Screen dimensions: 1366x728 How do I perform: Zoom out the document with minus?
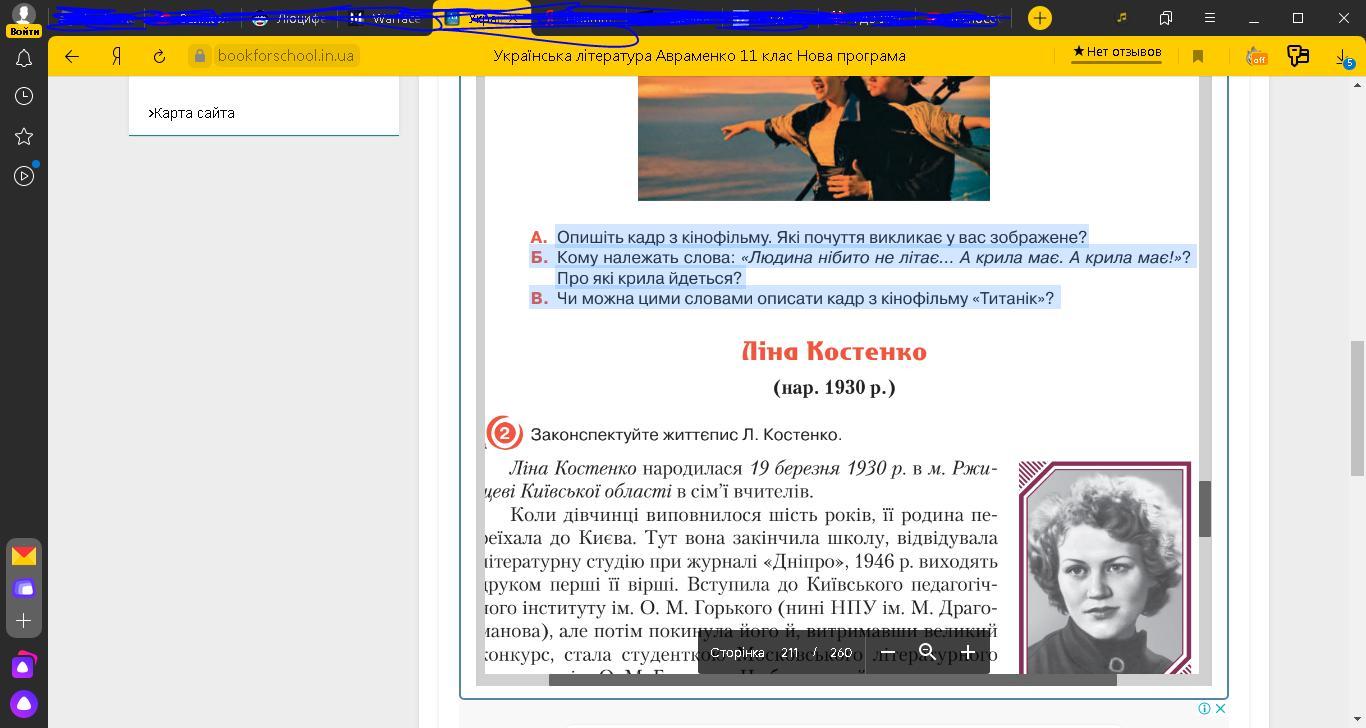887,652
